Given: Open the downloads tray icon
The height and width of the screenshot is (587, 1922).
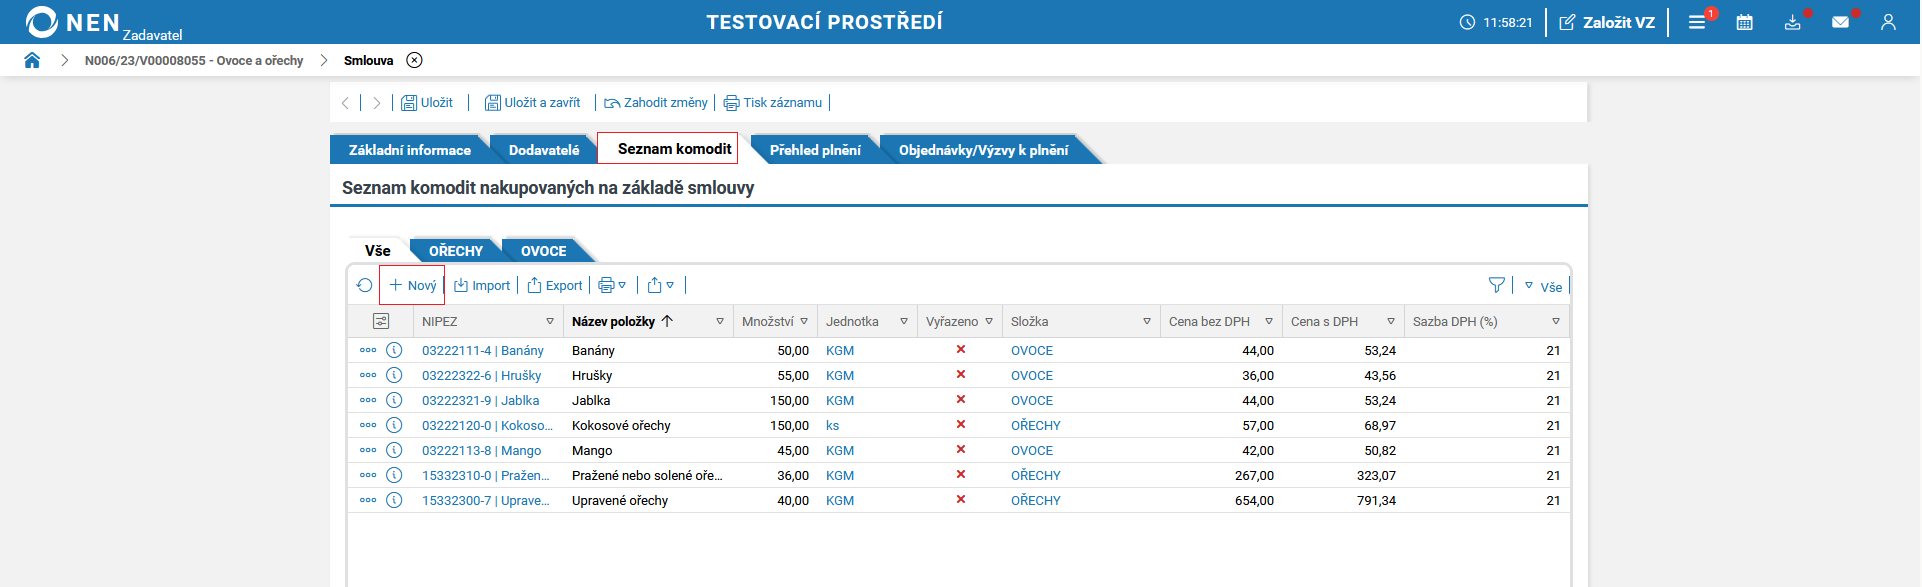Looking at the screenshot, I should tap(1793, 22).
